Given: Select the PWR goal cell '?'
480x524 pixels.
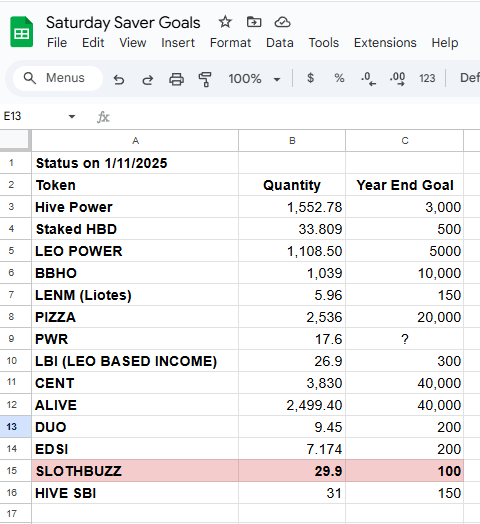Looking at the screenshot, I should tap(405, 339).
